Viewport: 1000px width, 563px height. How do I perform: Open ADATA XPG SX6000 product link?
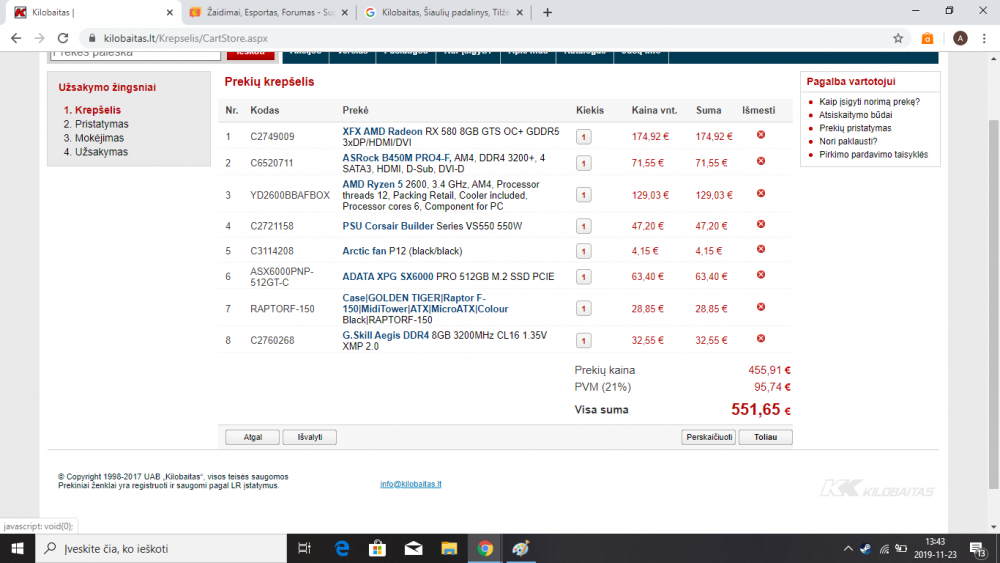pyautogui.click(x=388, y=277)
